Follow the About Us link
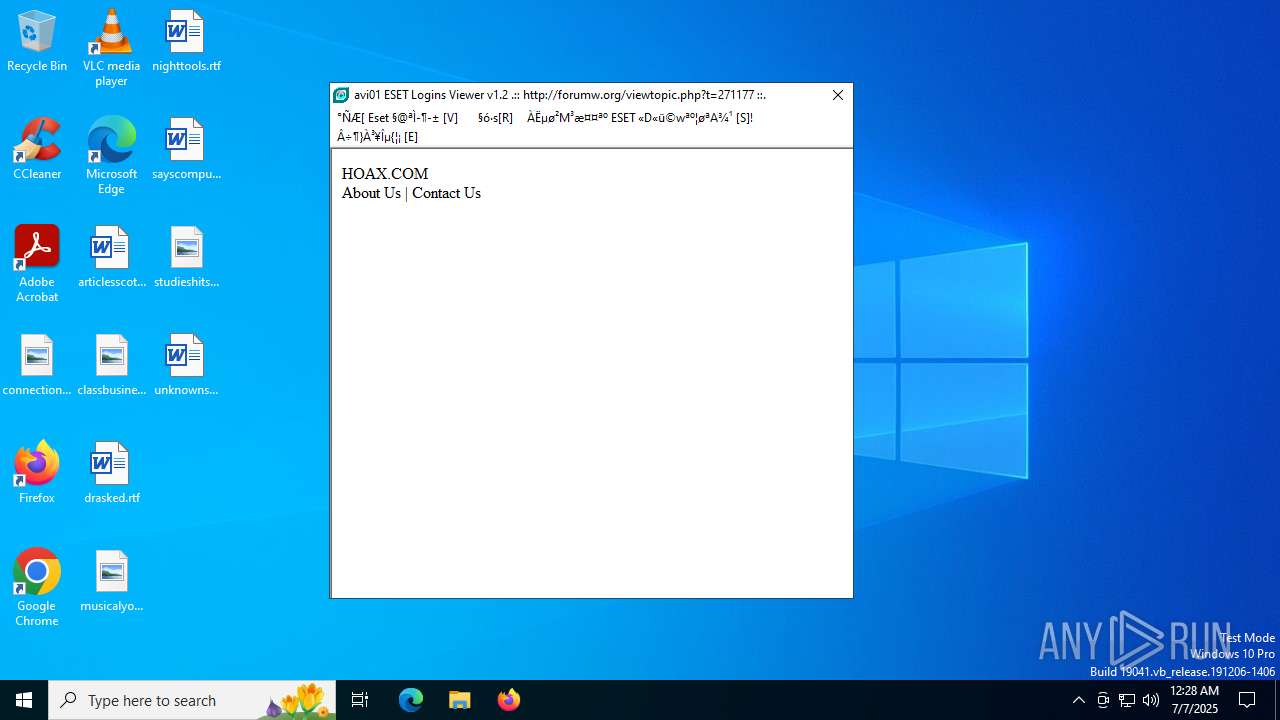The height and width of the screenshot is (720, 1280). (x=371, y=193)
